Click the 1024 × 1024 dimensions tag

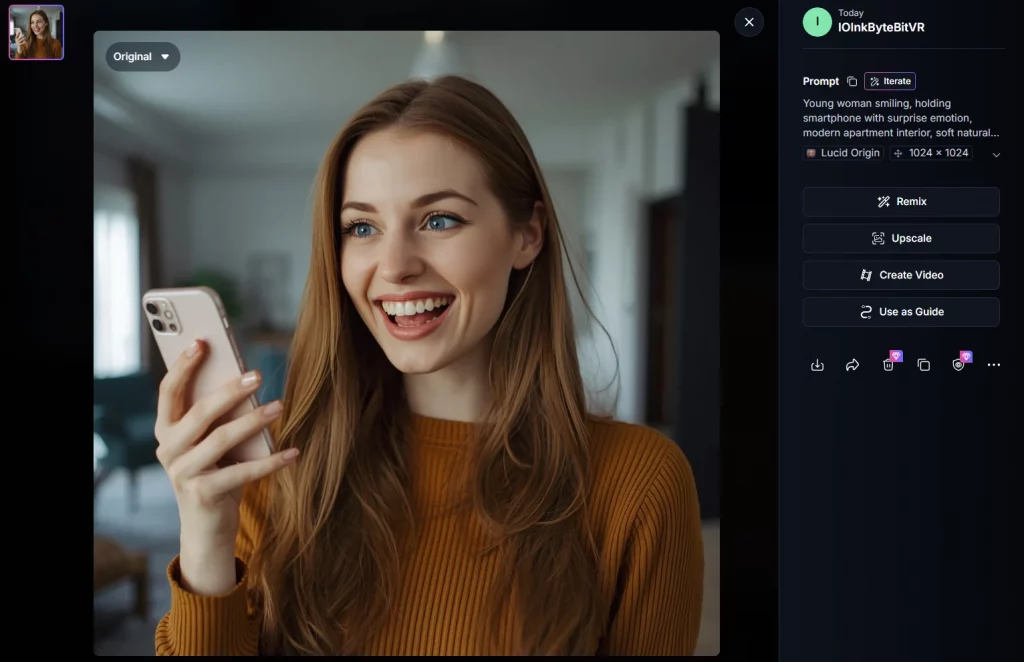pos(931,153)
